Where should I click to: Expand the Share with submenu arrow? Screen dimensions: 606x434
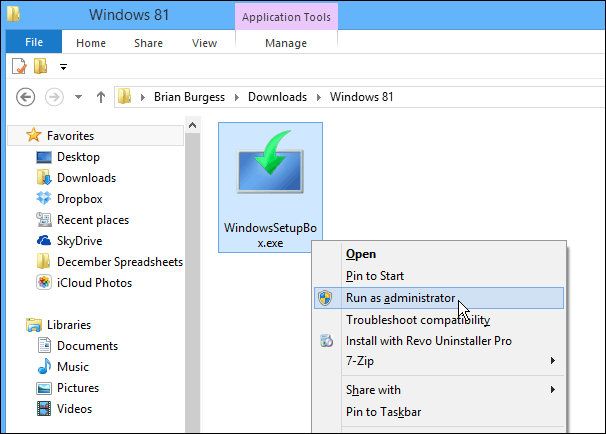553,390
